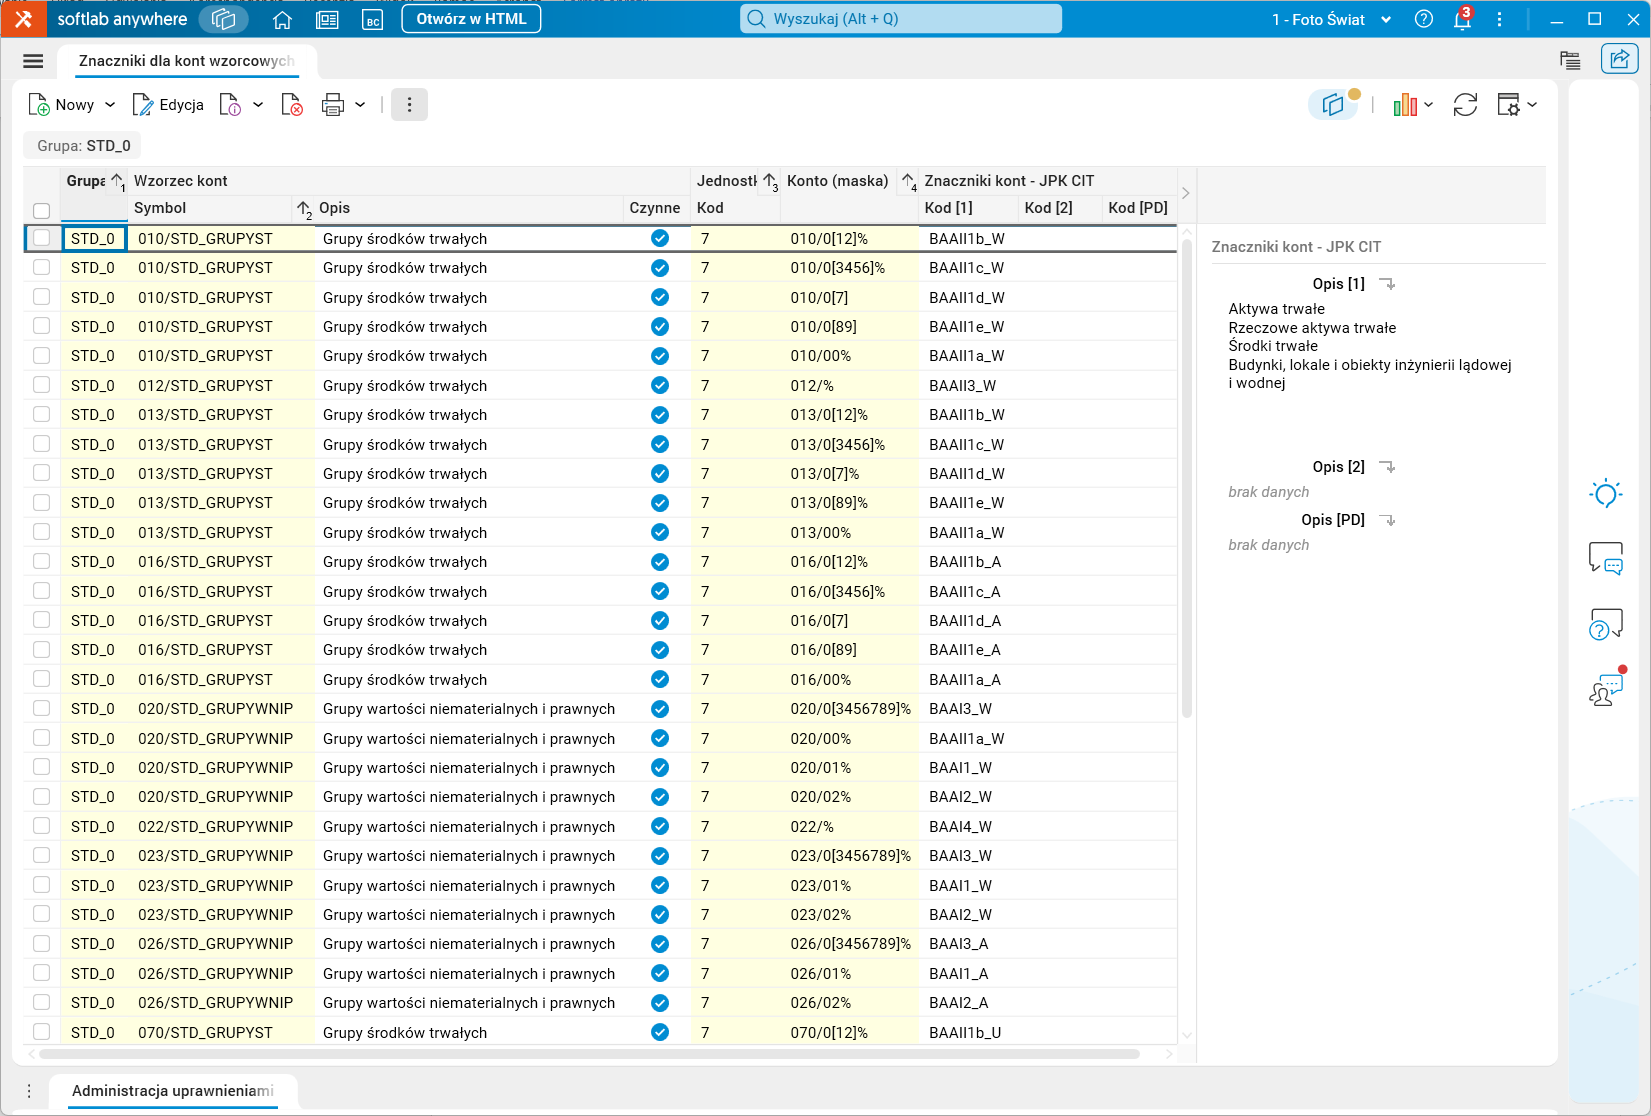Image resolution: width=1651 pixels, height=1116 pixels.
Task: Expand the table settings dropdown arrow
Action: (1532, 105)
